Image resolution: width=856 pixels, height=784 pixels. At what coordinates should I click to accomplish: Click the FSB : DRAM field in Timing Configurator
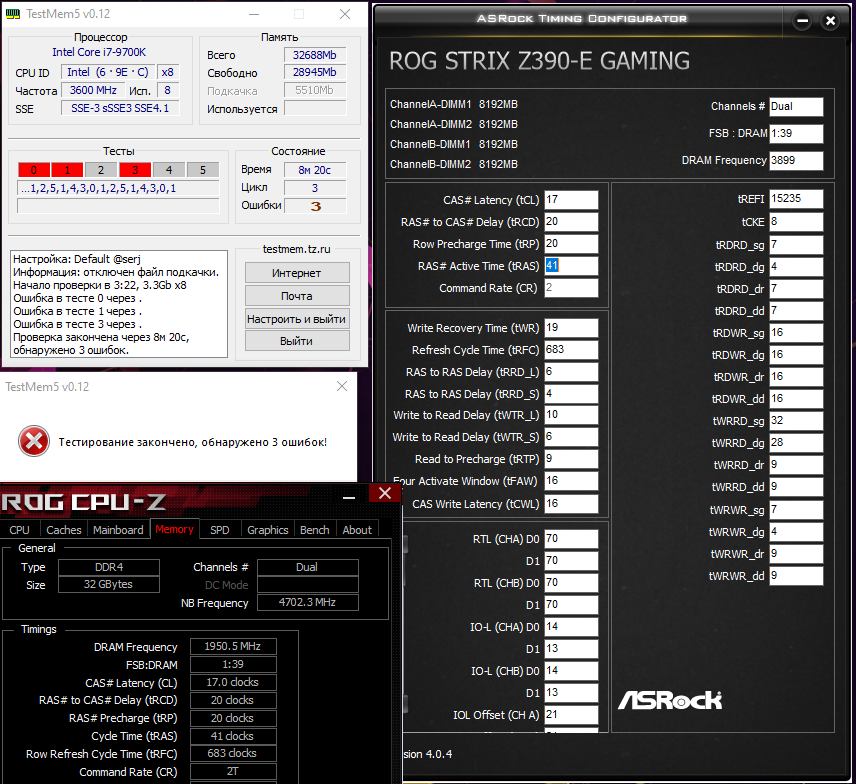click(796, 133)
